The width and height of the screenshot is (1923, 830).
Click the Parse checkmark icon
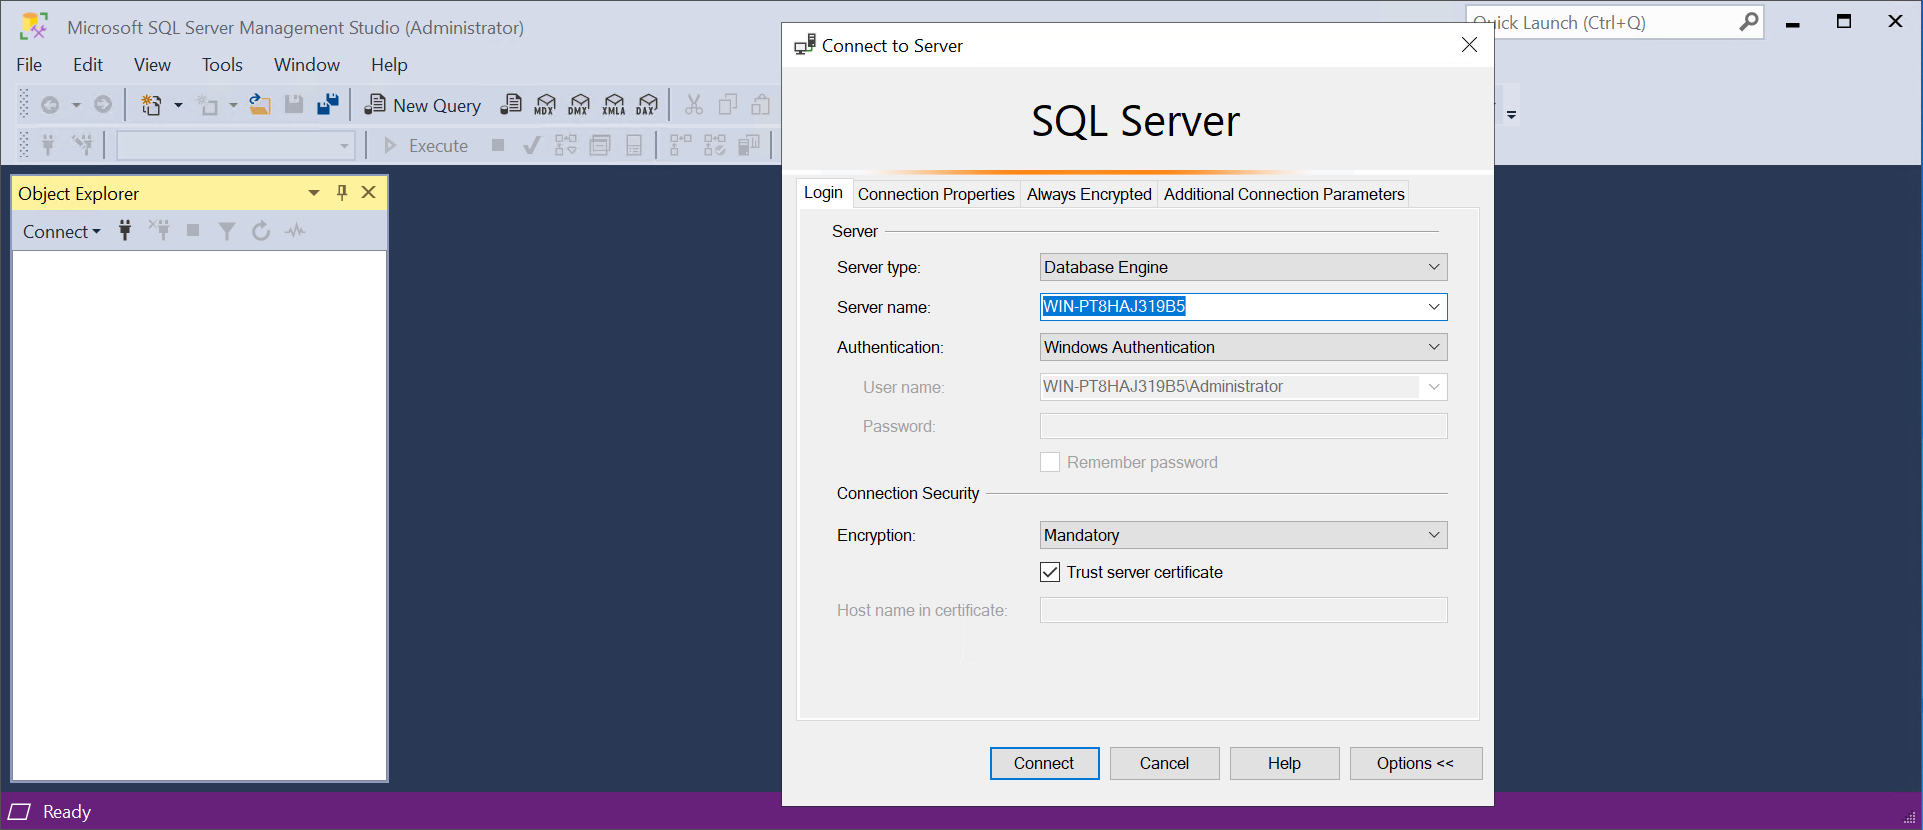(x=532, y=146)
